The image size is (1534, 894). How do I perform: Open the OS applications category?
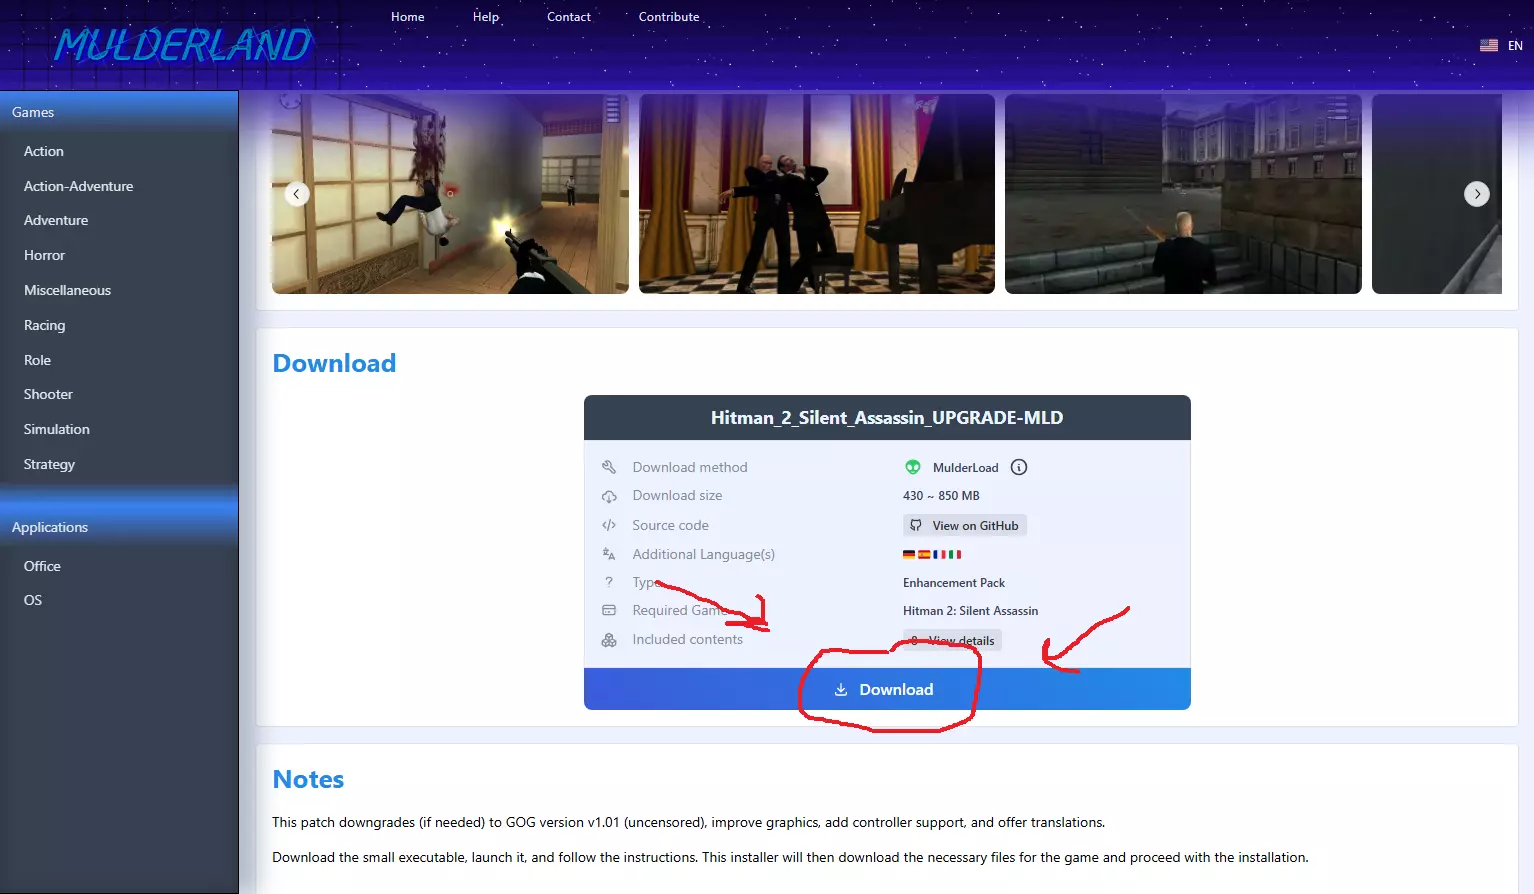pos(33,600)
